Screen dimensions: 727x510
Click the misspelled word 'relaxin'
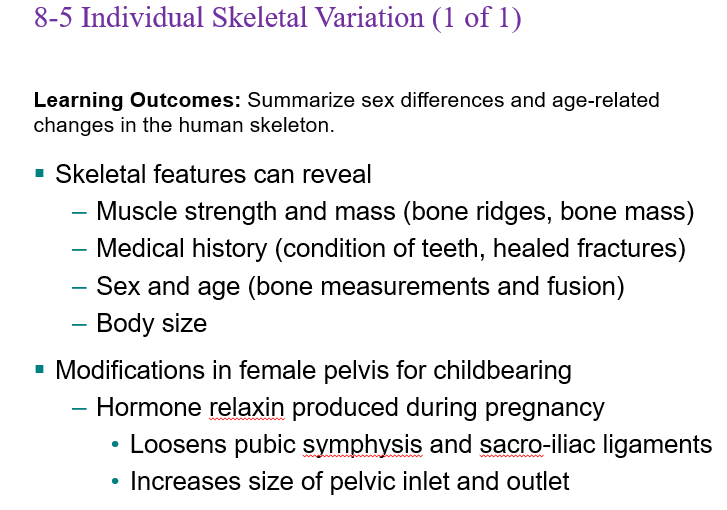coord(247,408)
